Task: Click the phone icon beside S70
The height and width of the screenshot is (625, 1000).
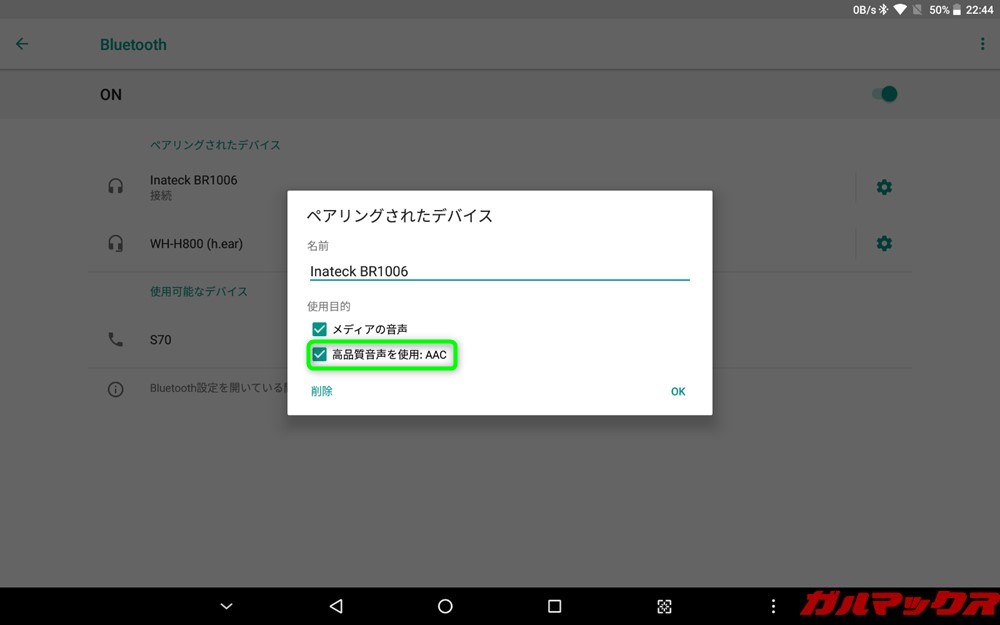Action: pyautogui.click(x=115, y=340)
